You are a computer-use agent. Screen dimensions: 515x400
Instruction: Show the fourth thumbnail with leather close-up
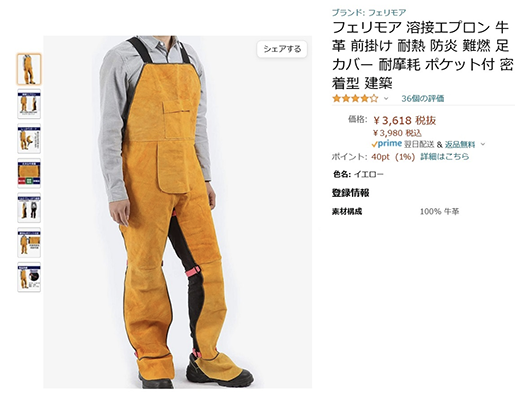click(x=29, y=173)
